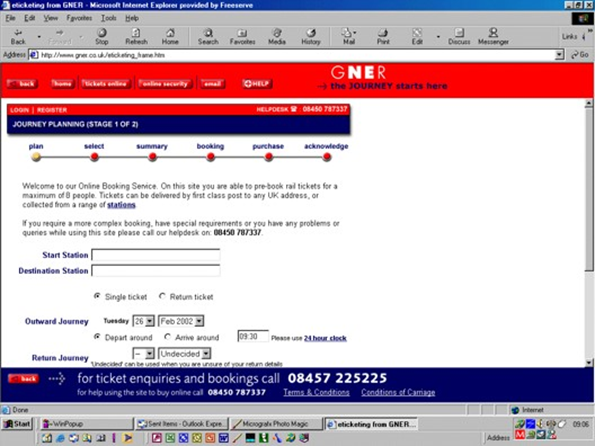Open the 24 hour clock link
Viewport: 595px width, 446px height.
tap(325, 338)
